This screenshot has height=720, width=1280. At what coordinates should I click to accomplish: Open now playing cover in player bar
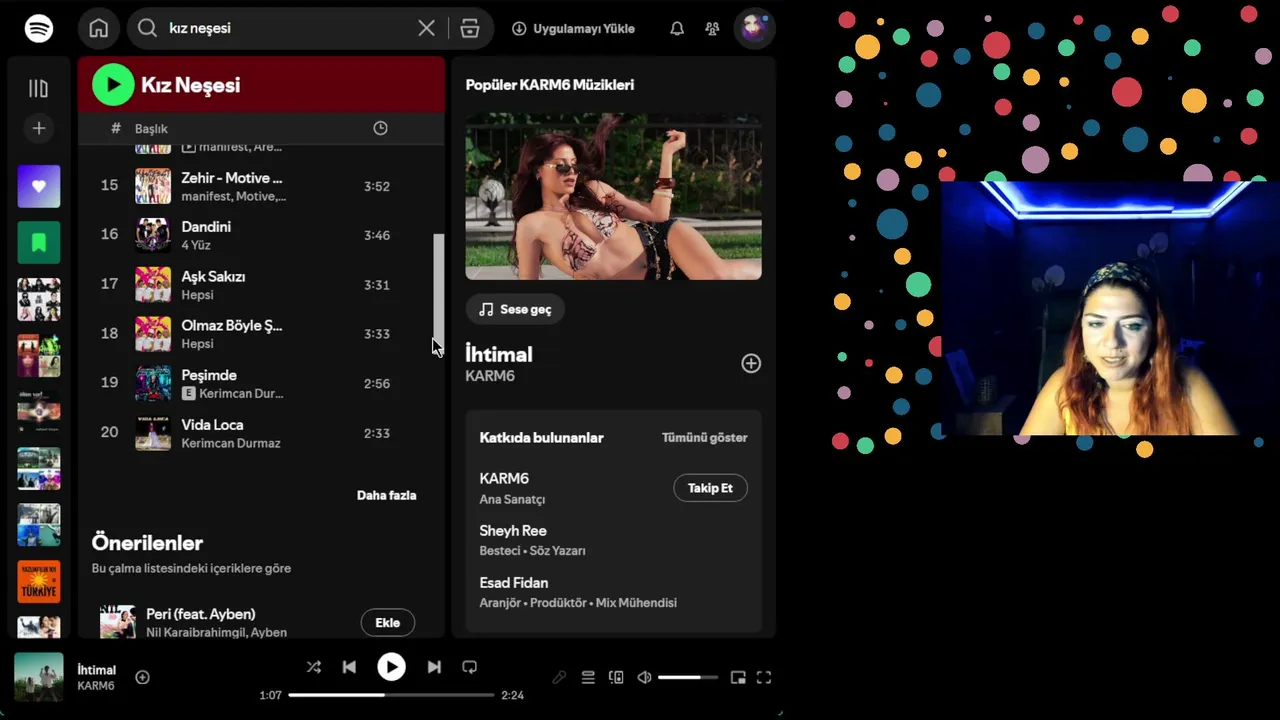coord(38,677)
